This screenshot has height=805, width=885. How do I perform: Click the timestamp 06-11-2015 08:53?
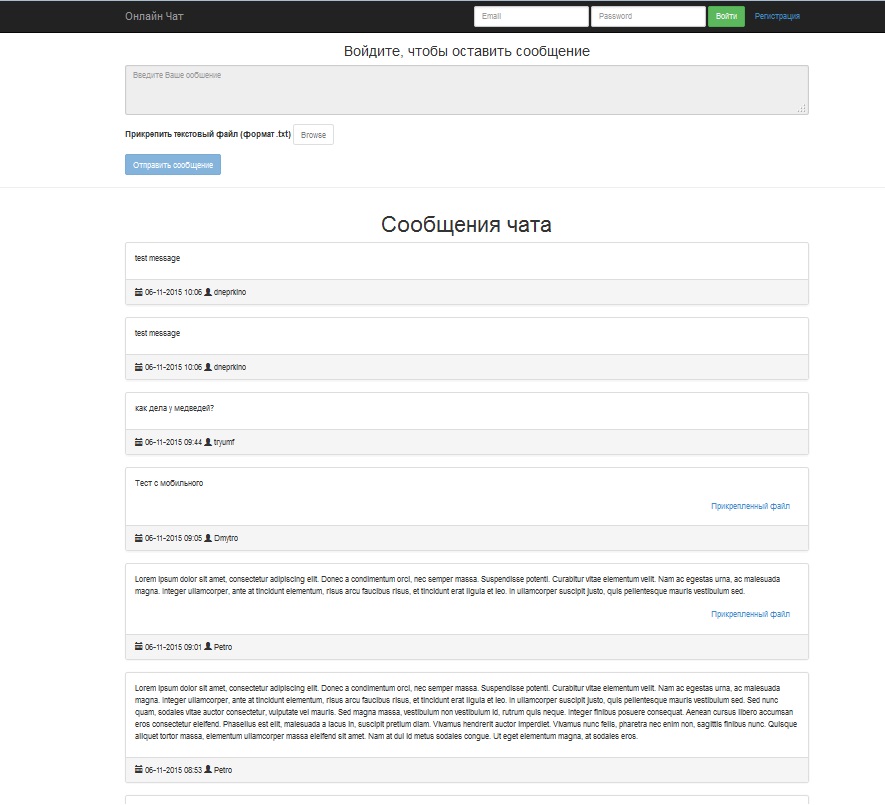(x=173, y=770)
